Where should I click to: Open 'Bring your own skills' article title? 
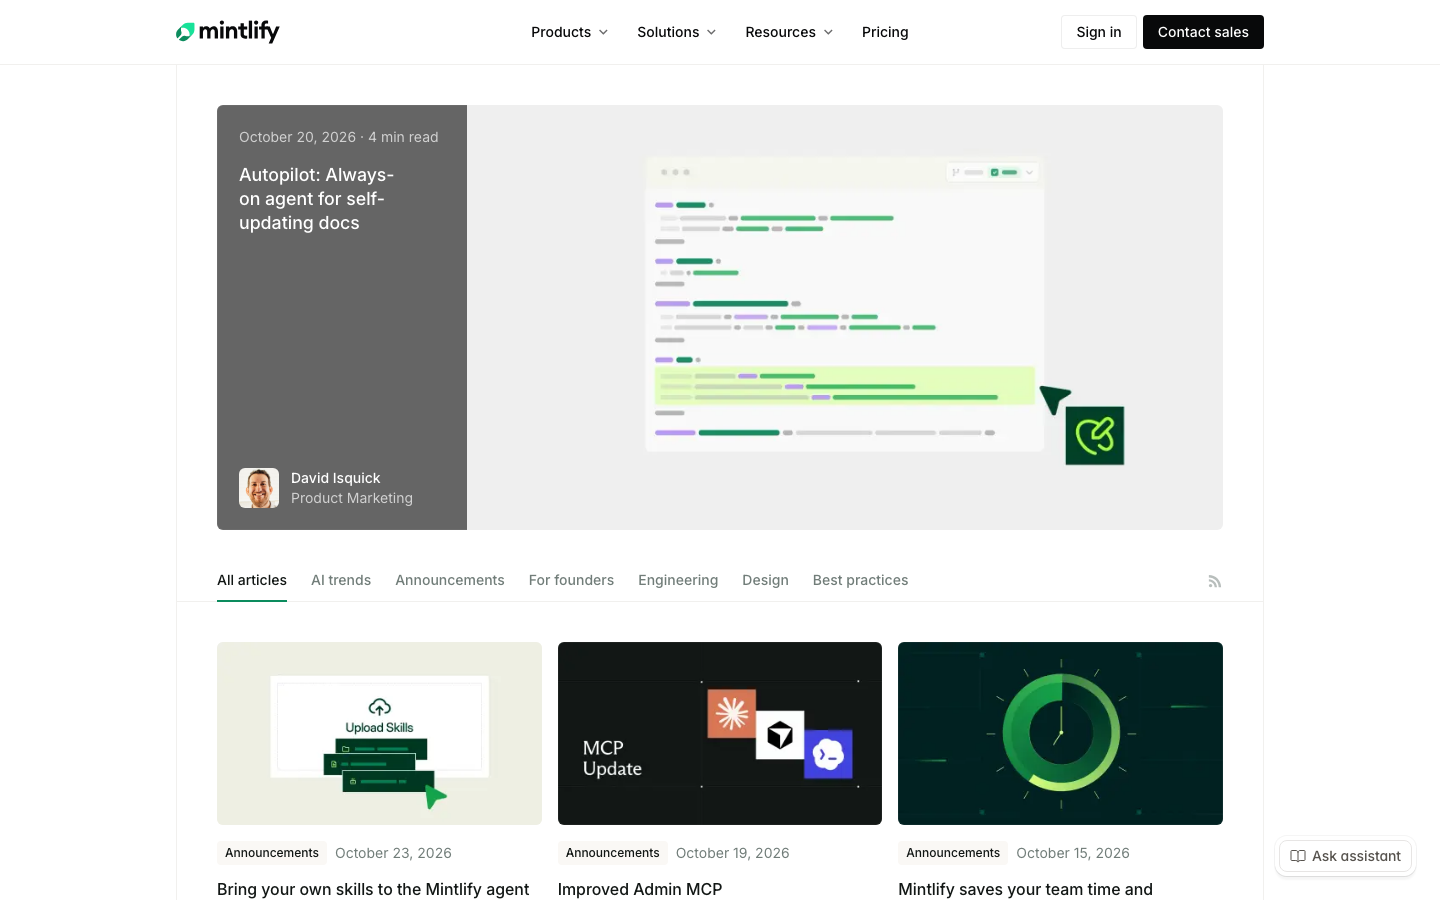coord(373,889)
